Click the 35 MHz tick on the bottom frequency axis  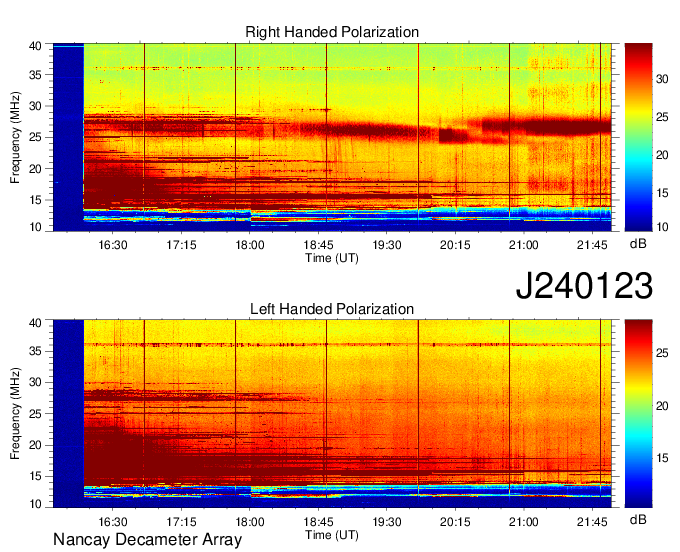point(36,351)
